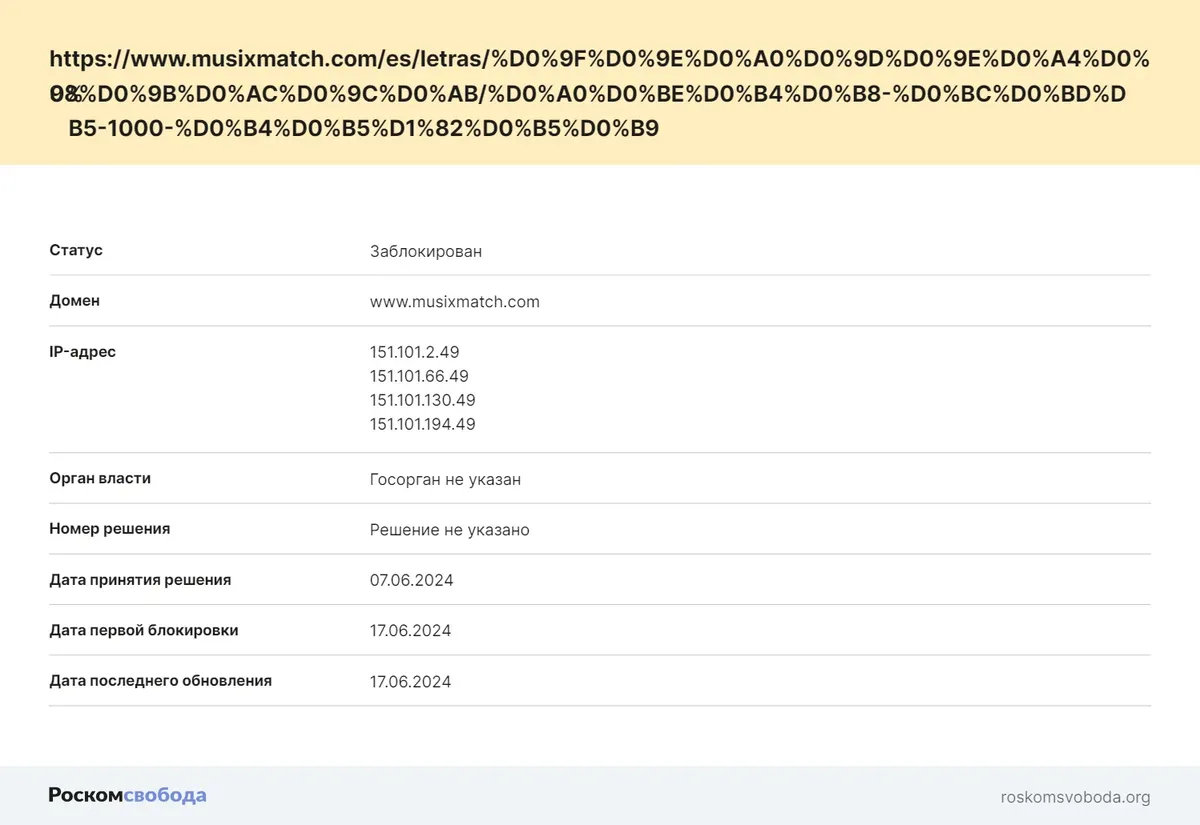Click the musixmatch URL in the header

[598, 94]
